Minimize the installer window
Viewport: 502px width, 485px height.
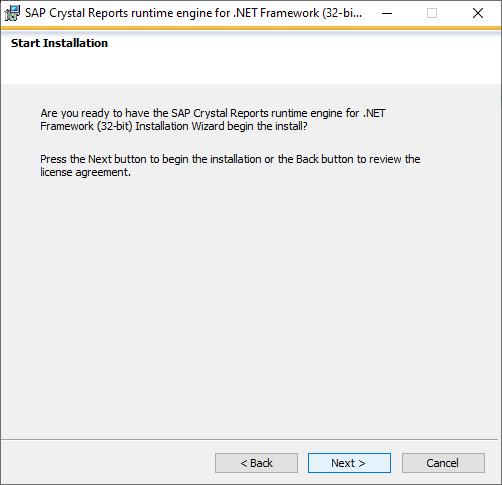coord(387,13)
